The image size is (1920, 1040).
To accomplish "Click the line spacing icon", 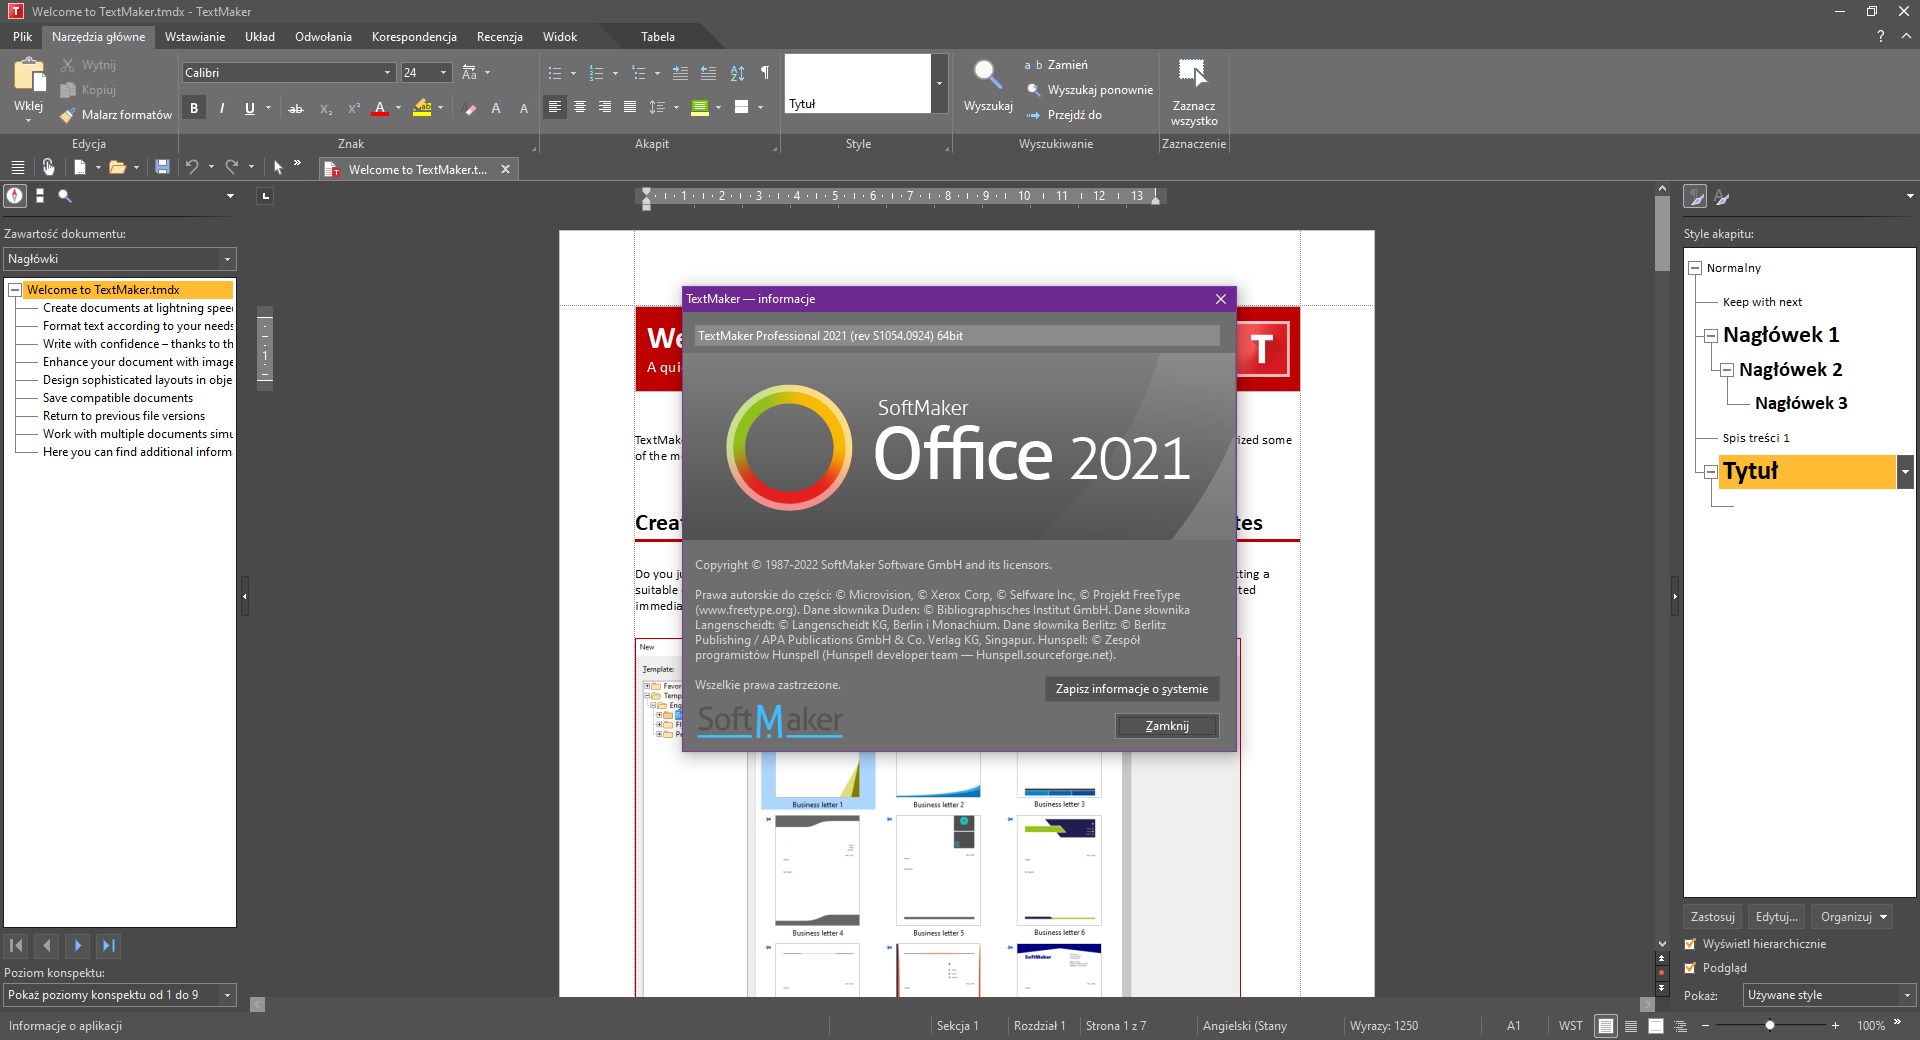I will point(657,107).
